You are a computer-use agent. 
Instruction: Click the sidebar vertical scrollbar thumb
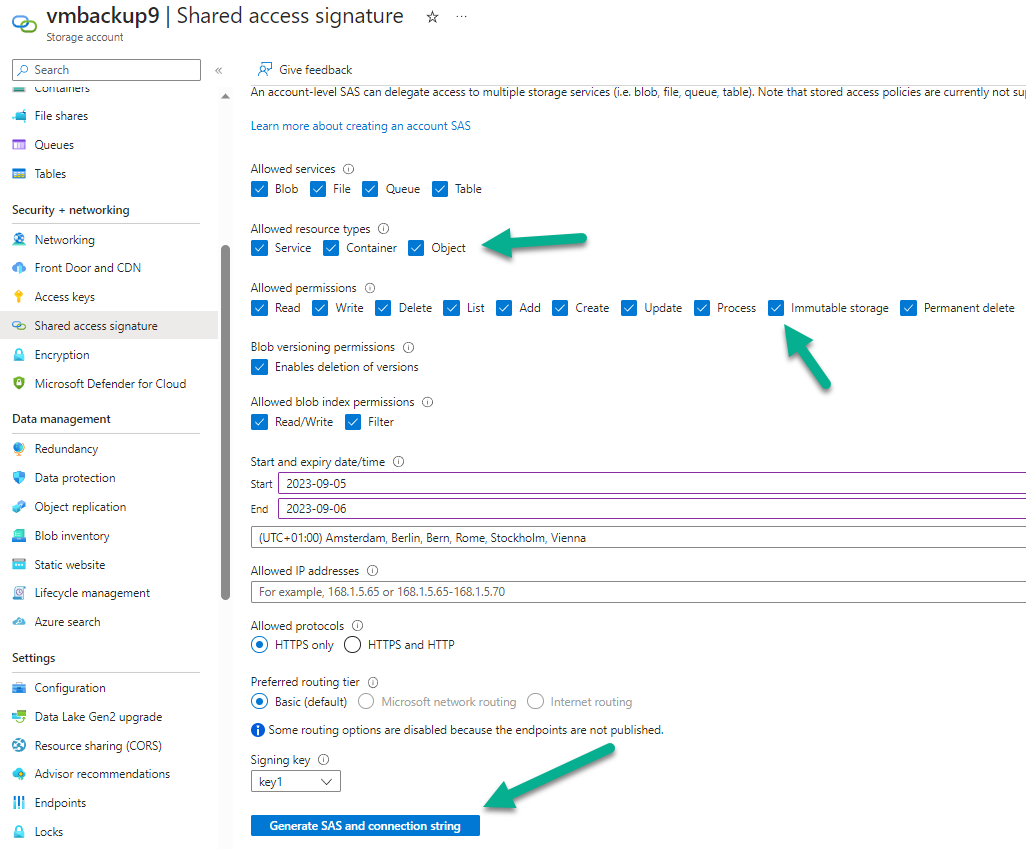(x=225, y=422)
